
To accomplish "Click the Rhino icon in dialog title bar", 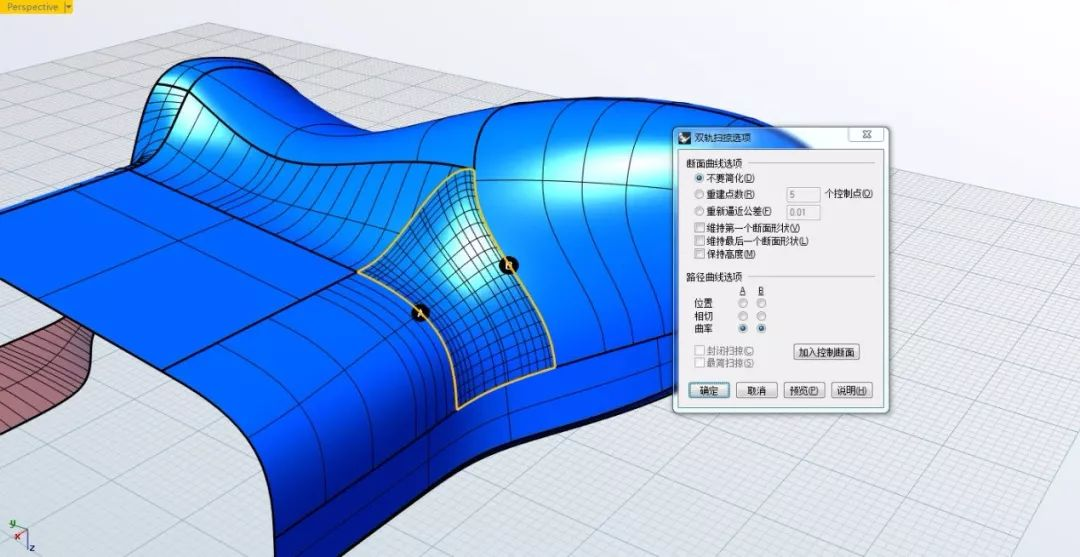I will 685,137.
